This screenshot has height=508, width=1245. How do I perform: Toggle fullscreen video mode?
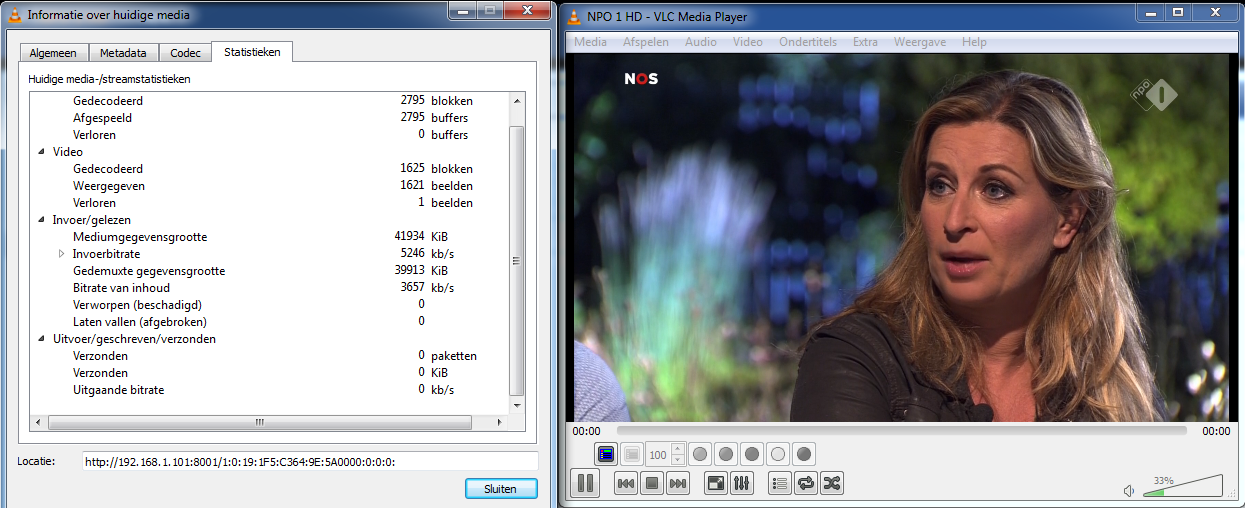(x=716, y=484)
